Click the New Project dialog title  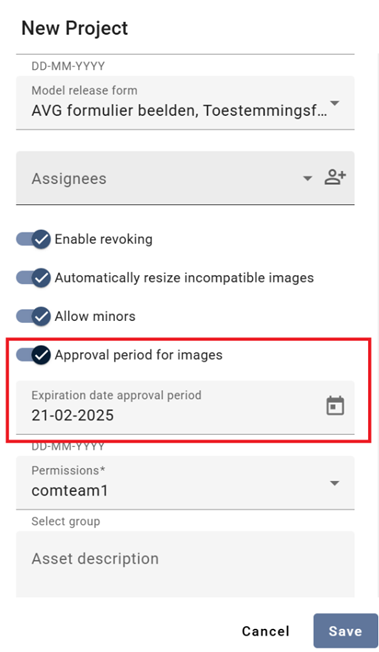74,28
